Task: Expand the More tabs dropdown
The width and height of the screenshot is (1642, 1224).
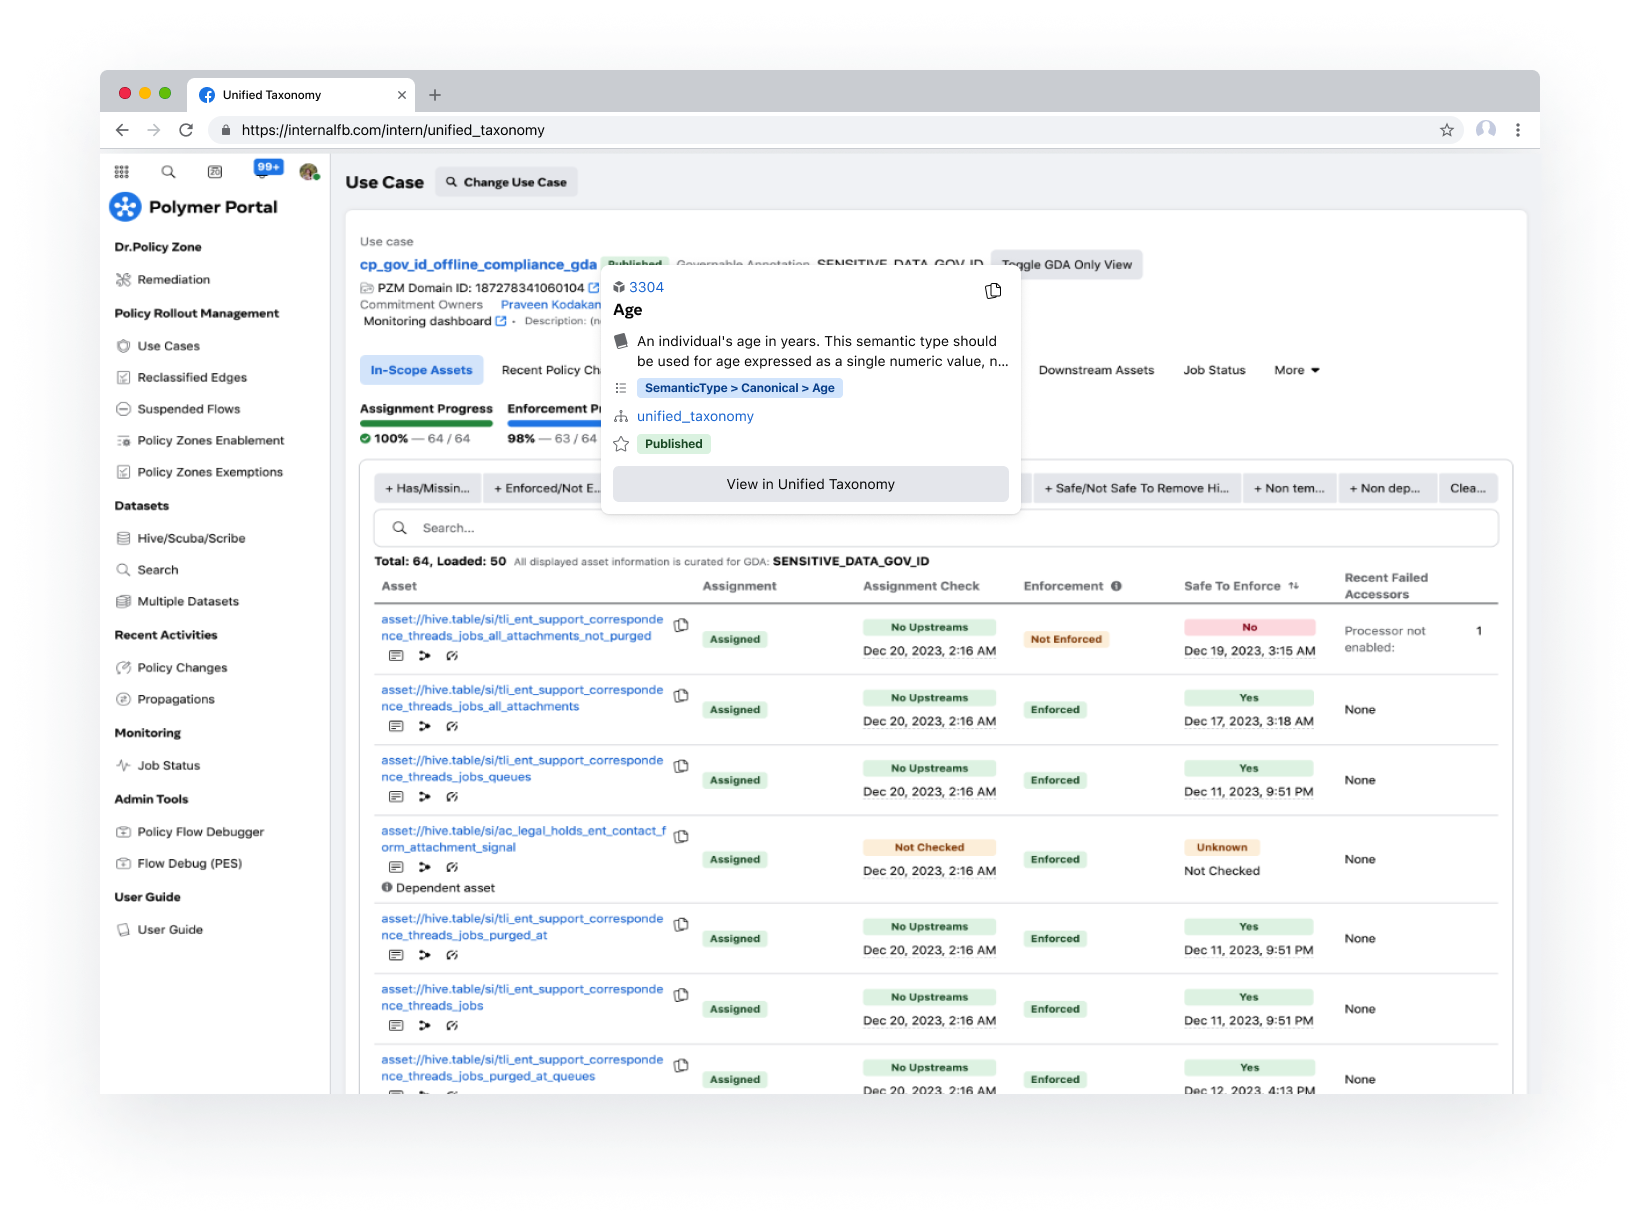Action: [x=1297, y=370]
